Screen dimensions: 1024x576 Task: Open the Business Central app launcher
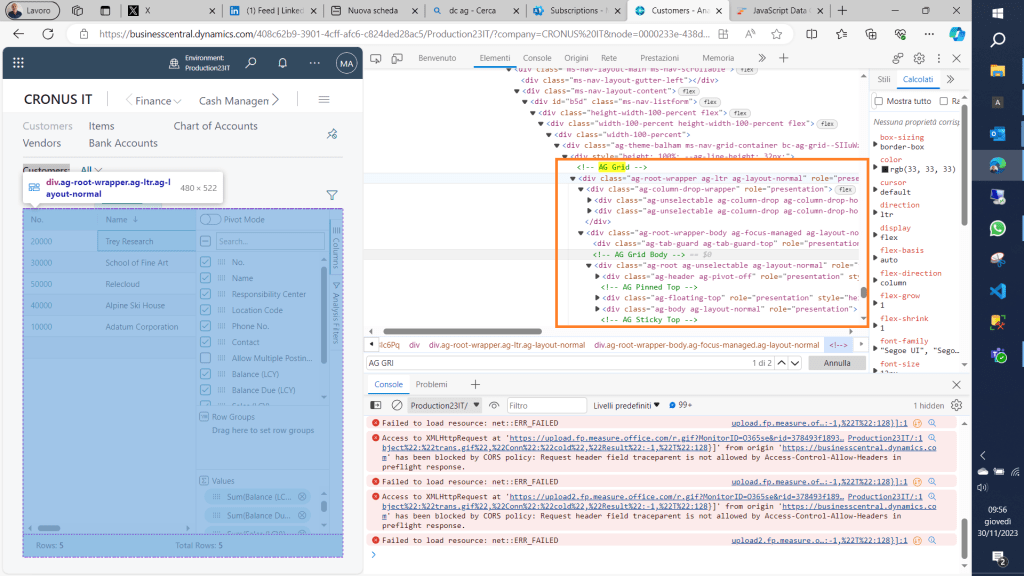pyautogui.click(x=18, y=63)
